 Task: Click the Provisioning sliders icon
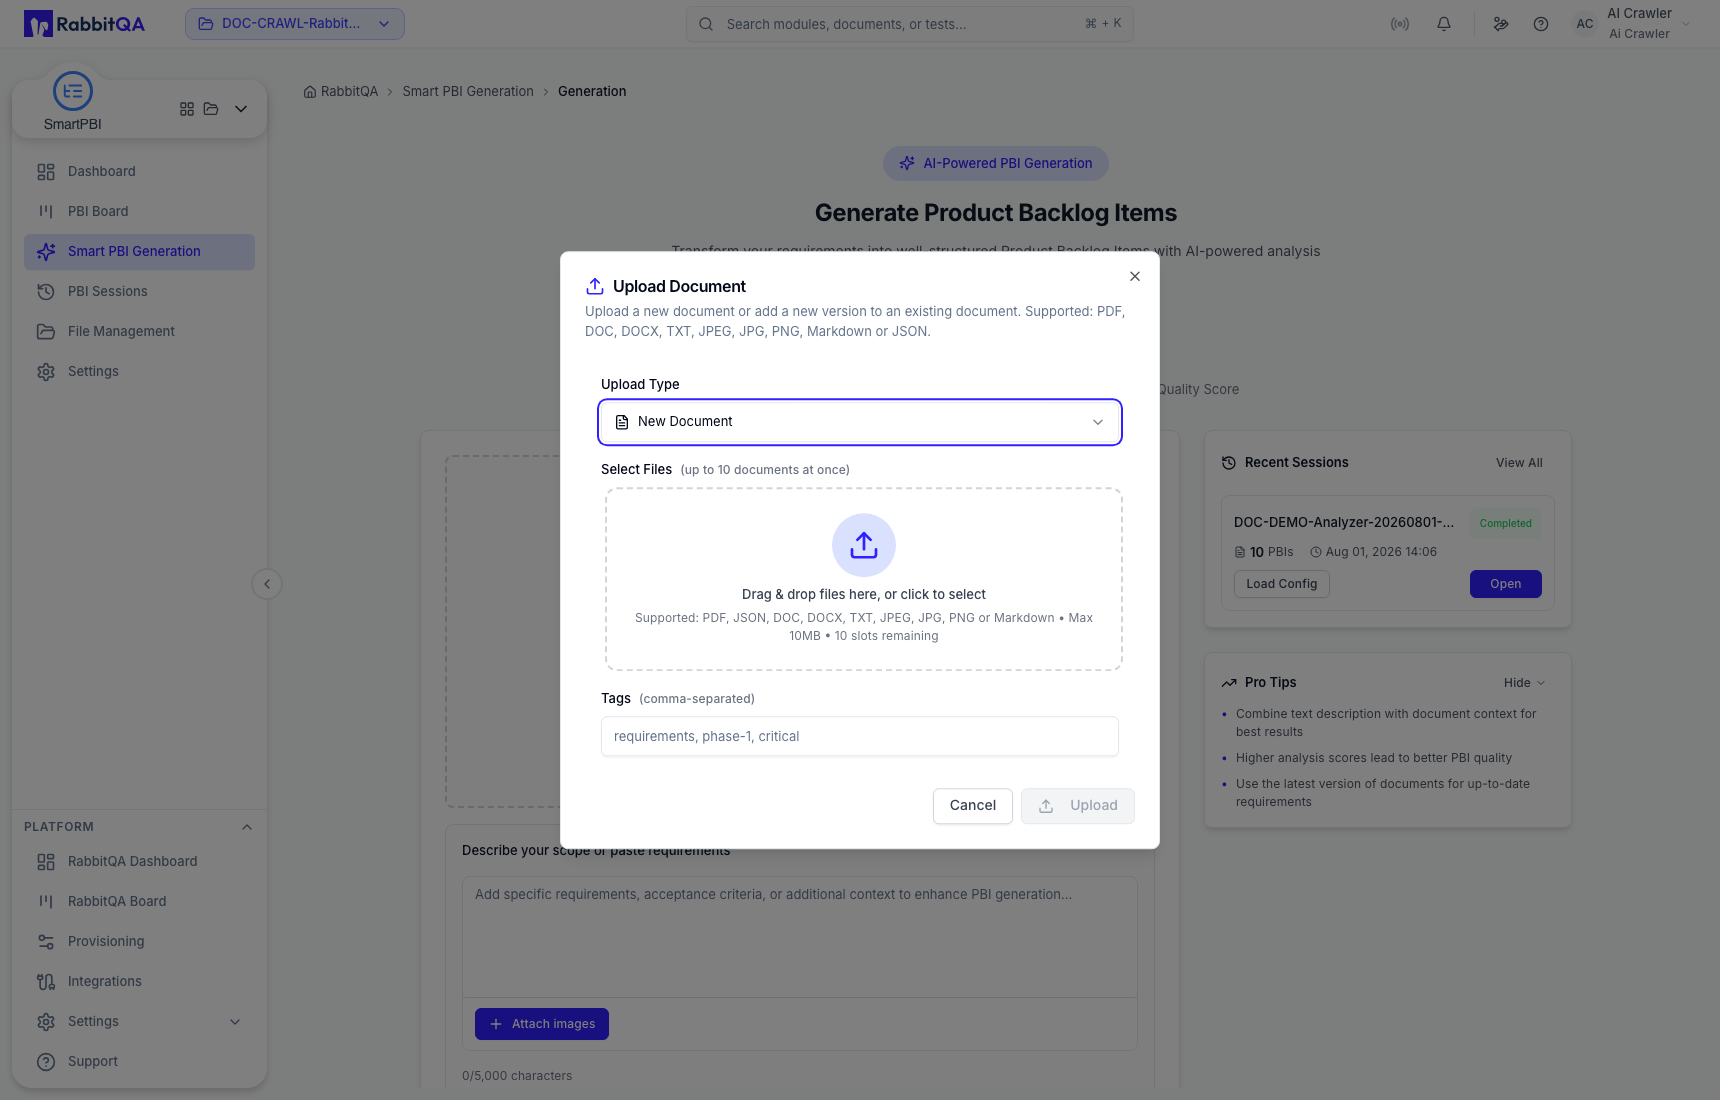click(x=46, y=942)
